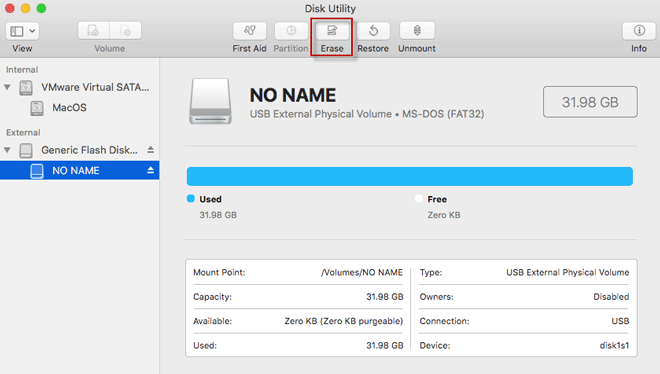Click the Restore toolbar icon
This screenshot has height=374, width=660.
[x=373, y=31]
